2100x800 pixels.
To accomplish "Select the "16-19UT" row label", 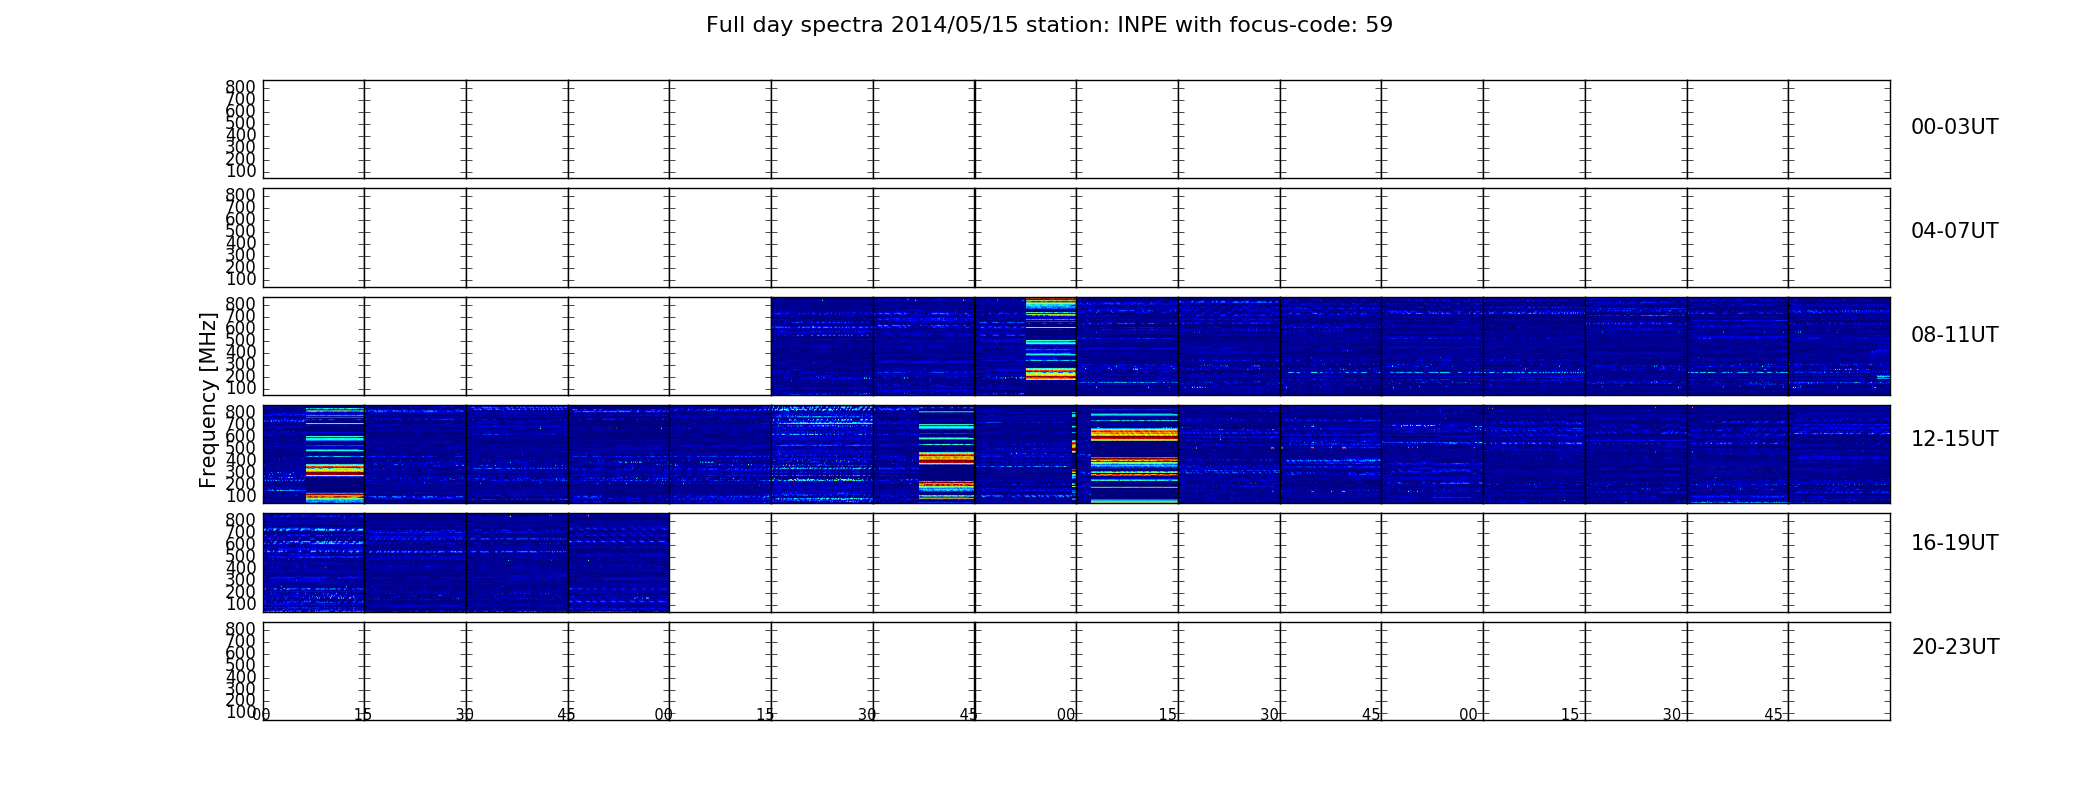I will pos(1954,543).
